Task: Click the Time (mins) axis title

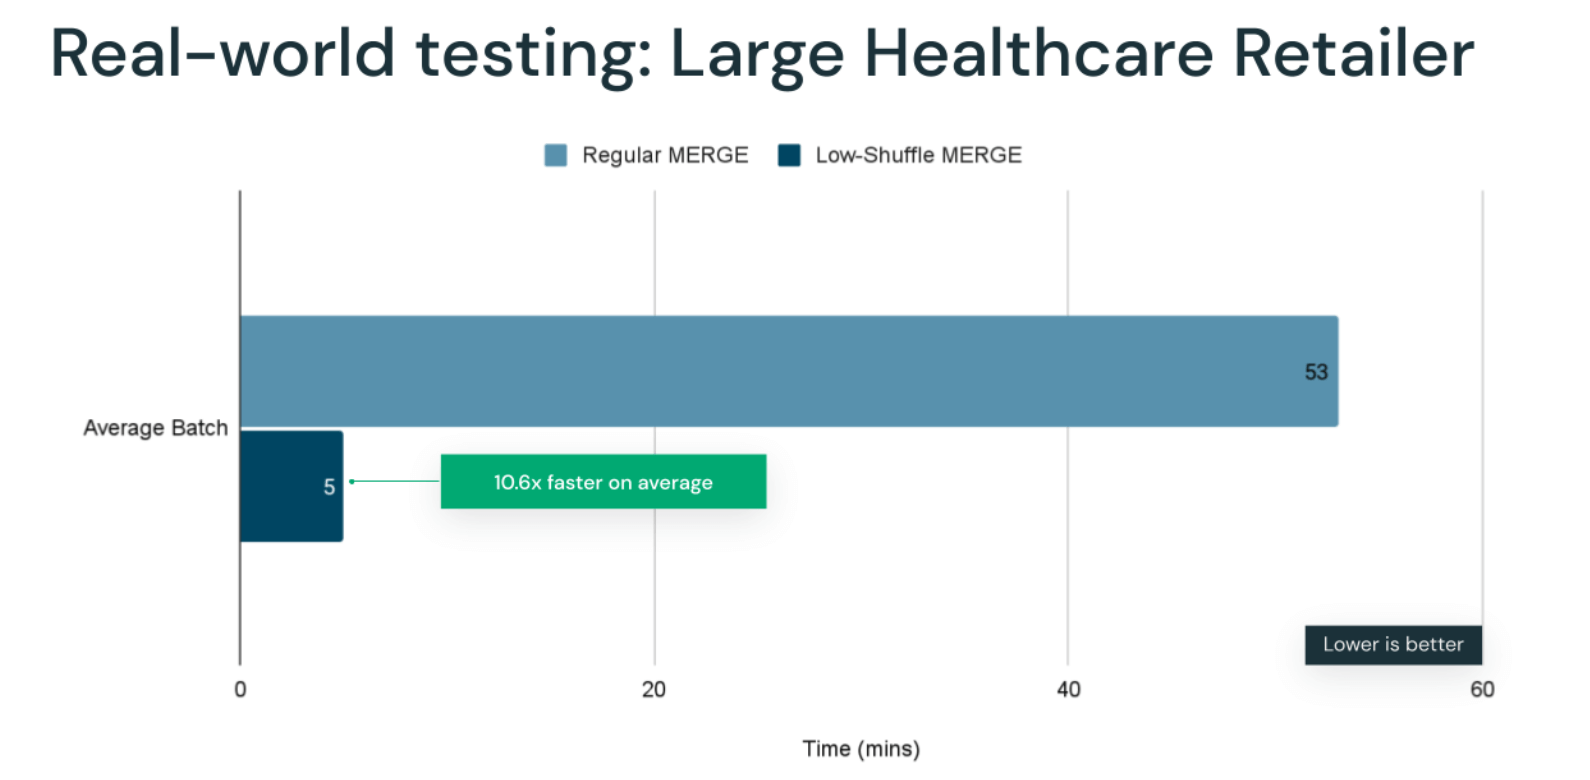Action: [x=861, y=748]
